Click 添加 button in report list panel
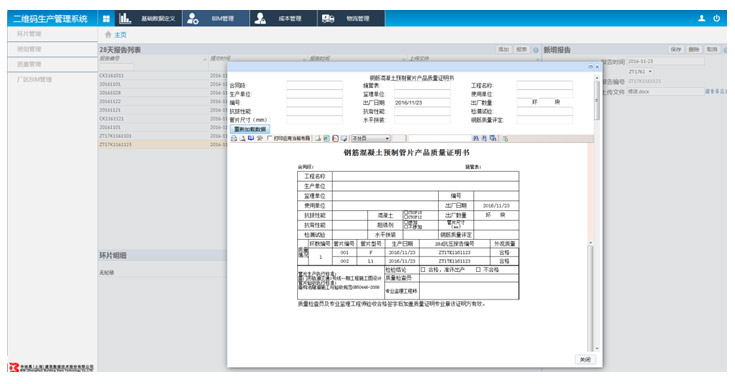Image resolution: width=735 pixels, height=384 pixels. (x=503, y=50)
